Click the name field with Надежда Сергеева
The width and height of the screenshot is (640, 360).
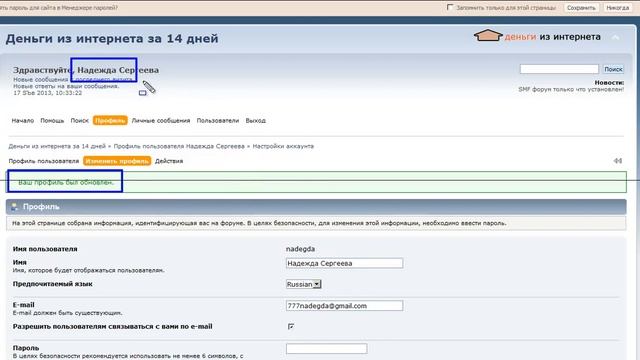[344, 263]
